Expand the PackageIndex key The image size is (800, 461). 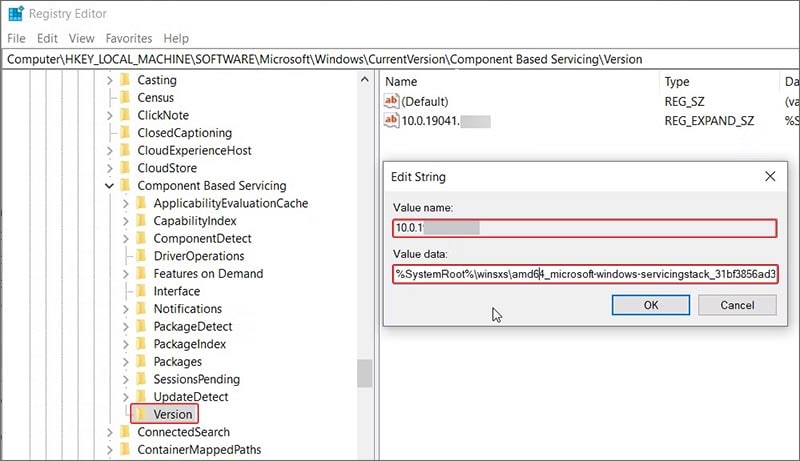[126, 344]
